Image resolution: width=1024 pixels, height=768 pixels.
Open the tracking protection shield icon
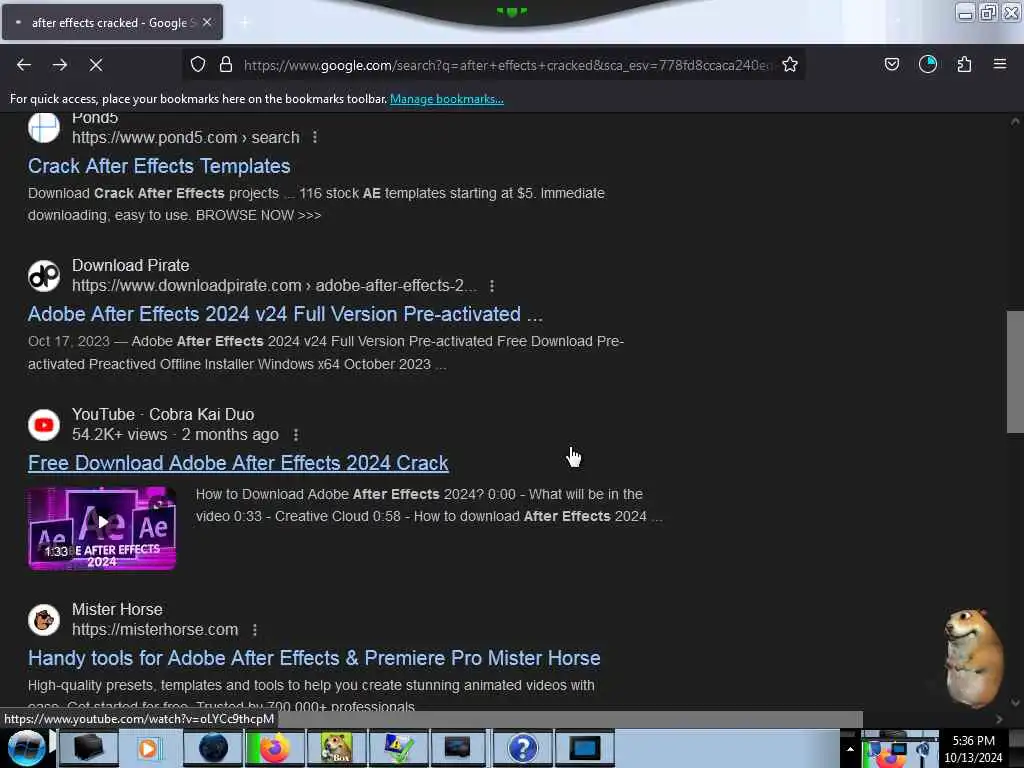coord(198,64)
